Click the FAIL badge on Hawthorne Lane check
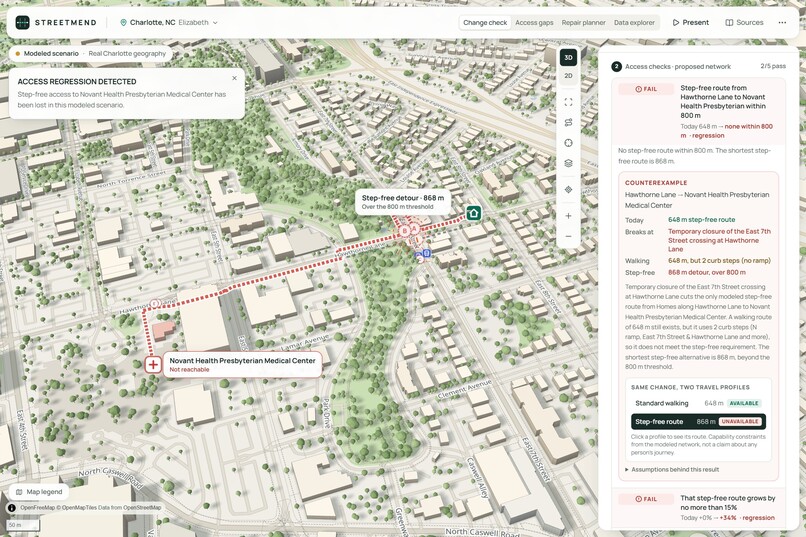This screenshot has width=806, height=537. click(646, 89)
